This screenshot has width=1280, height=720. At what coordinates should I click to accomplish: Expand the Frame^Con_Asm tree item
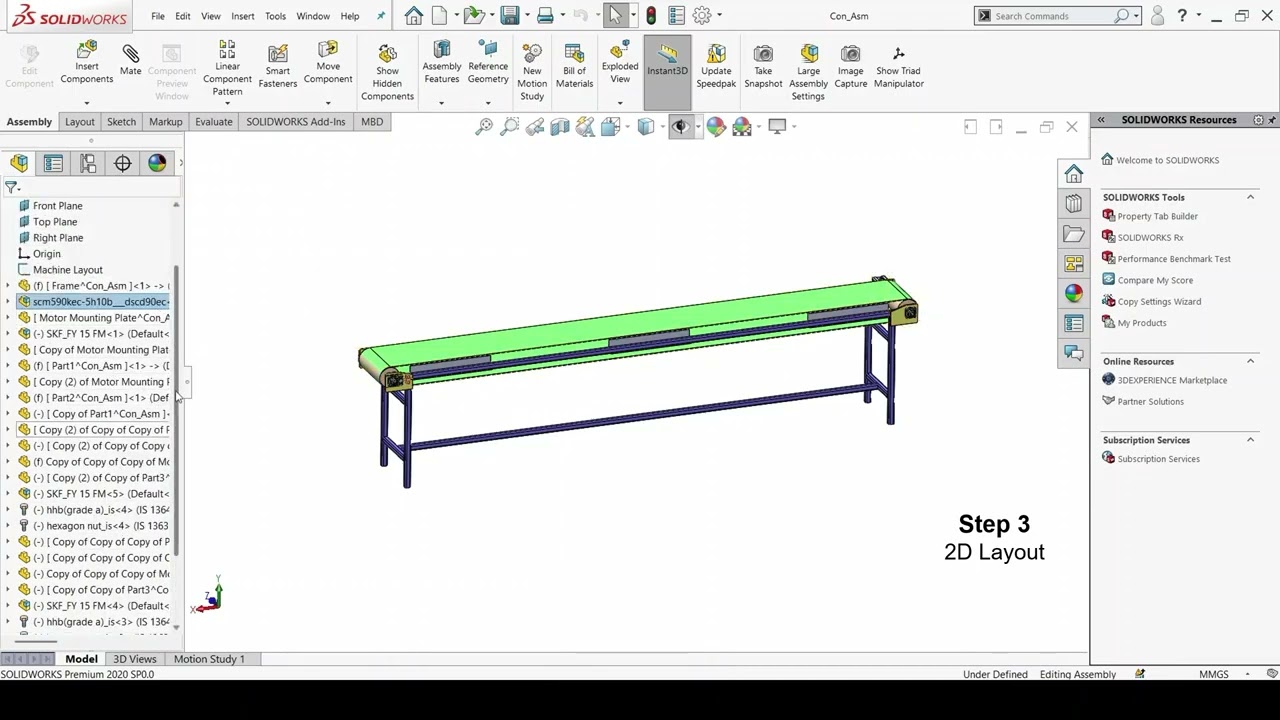point(8,286)
